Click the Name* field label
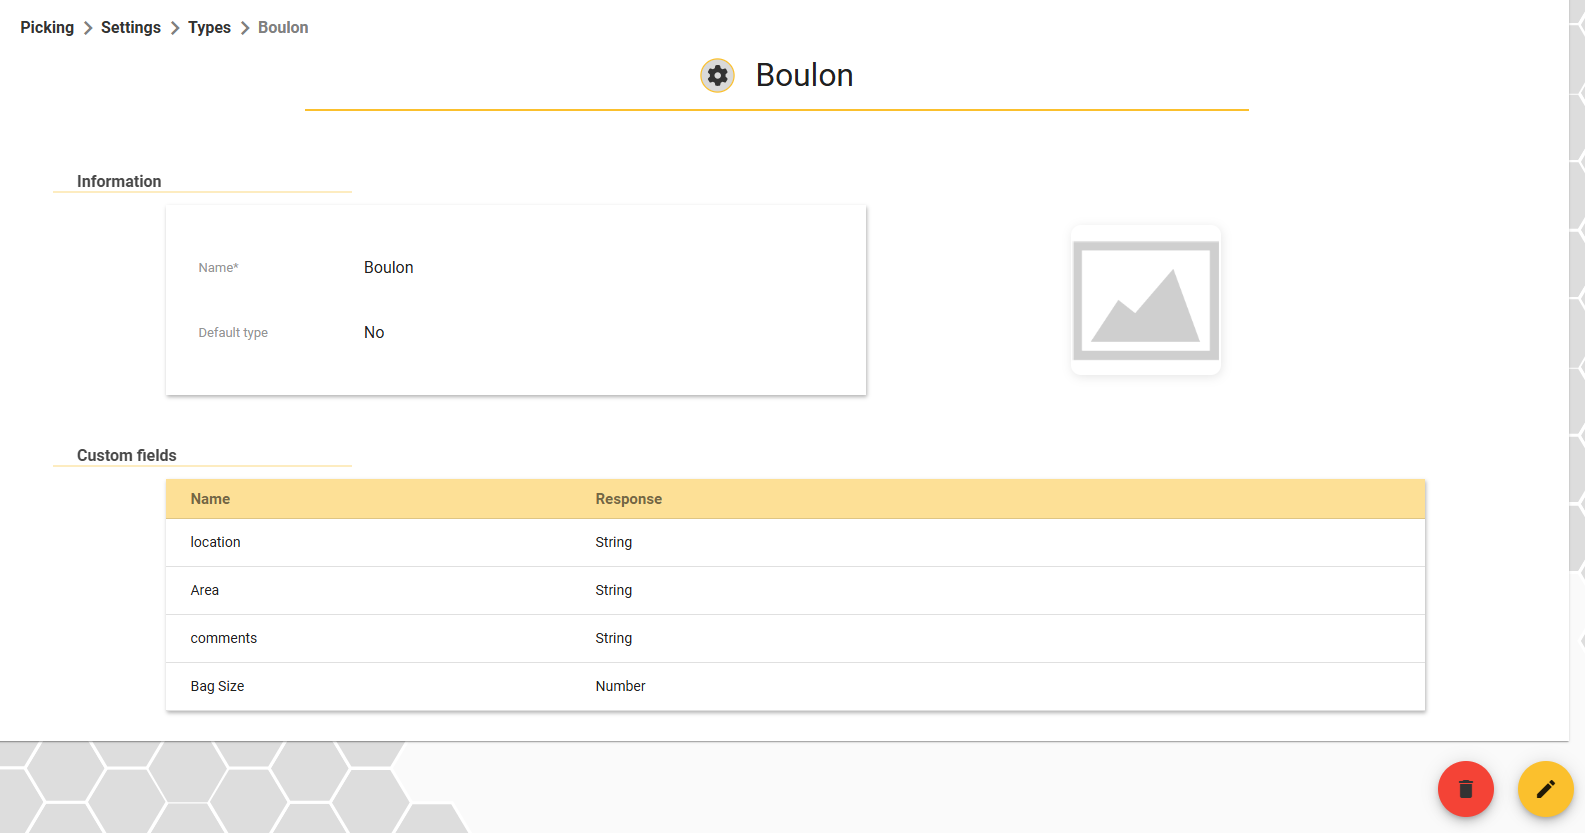1585x833 pixels. click(218, 267)
